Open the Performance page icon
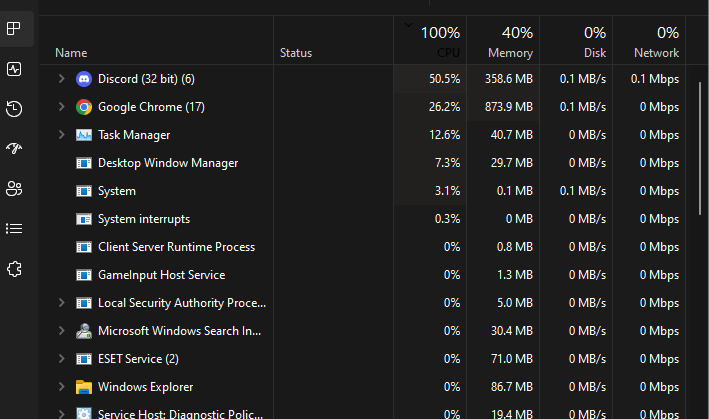709x419 pixels. click(x=14, y=69)
